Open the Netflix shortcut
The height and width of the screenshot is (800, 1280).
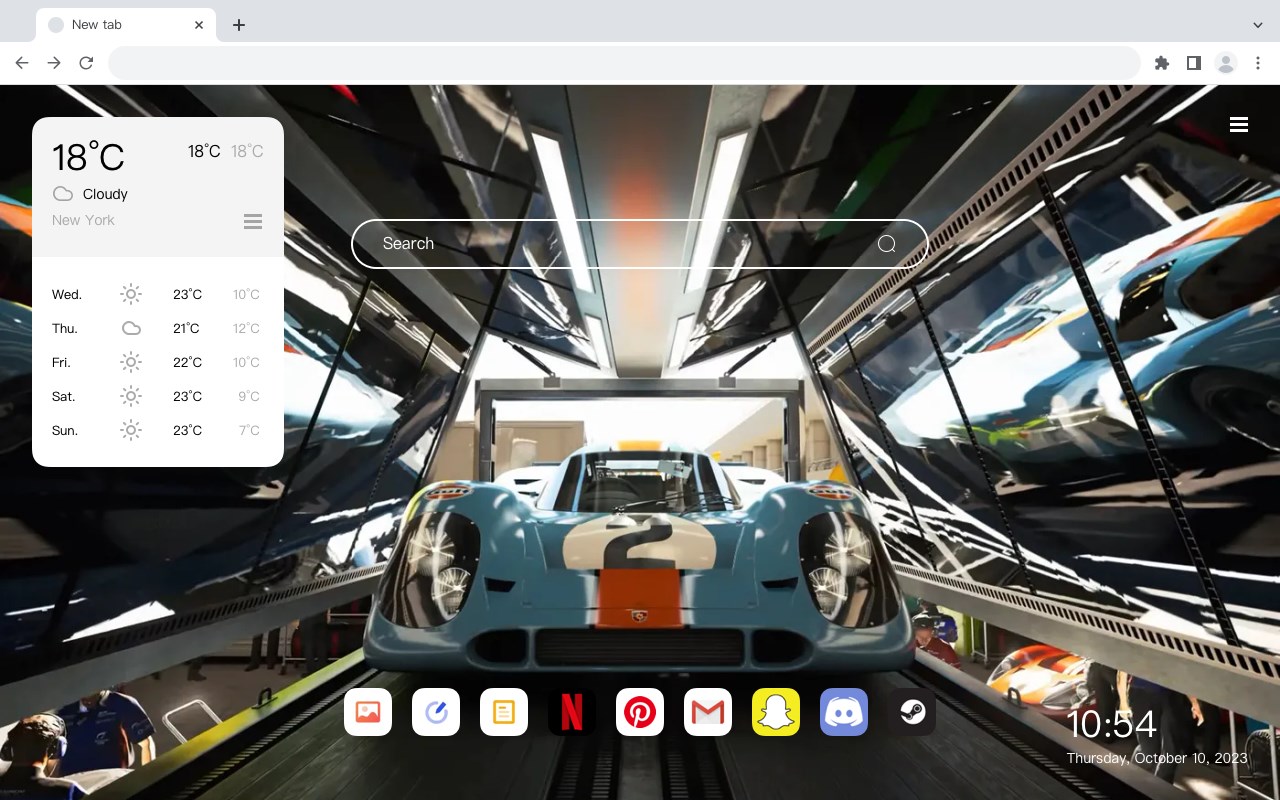(572, 712)
